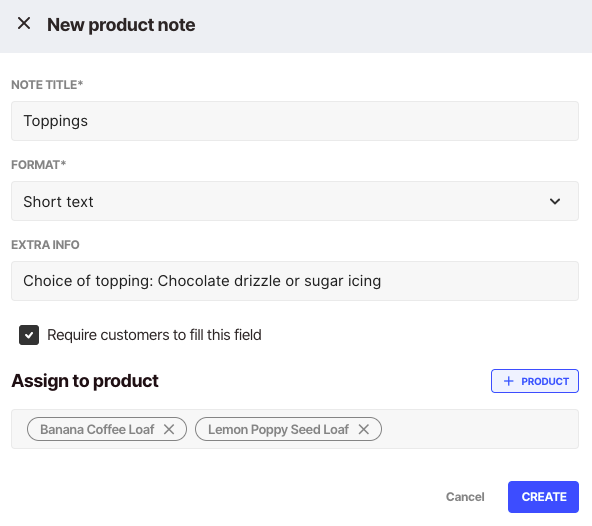
Task: Select the Lemon Poppy Seed Loaf chip label
Action: [x=278, y=429]
